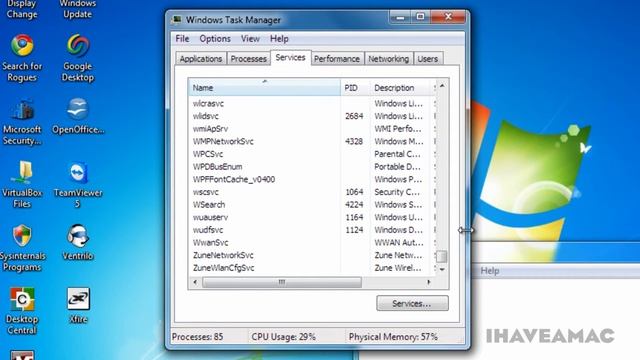Click the CPU Usage: 29% status entry
The image size is (640, 360).
click(283, 337)
